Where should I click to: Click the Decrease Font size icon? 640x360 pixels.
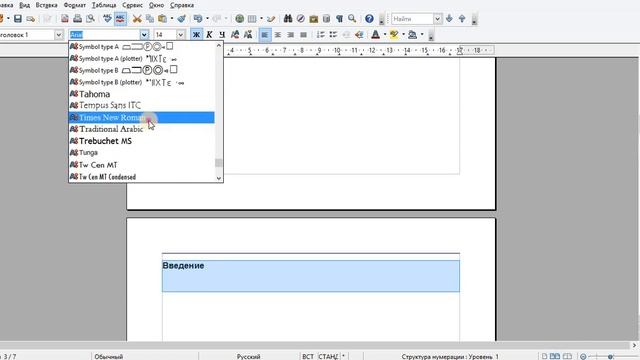(x=247, y=35)
